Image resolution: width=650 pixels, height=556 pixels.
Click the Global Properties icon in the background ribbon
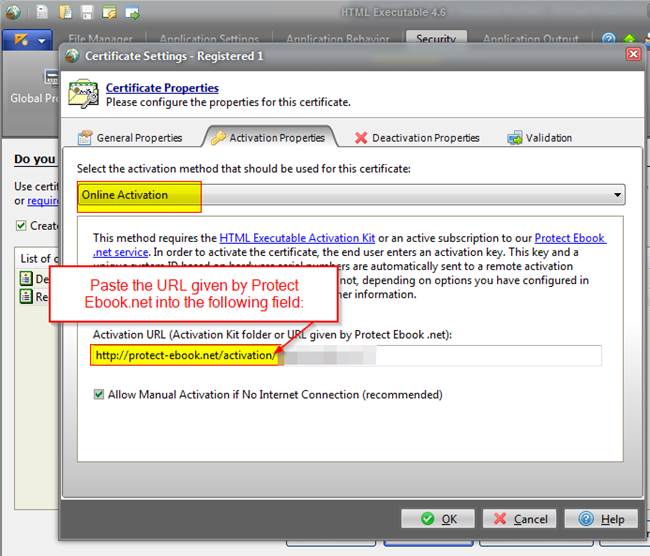[x=51, y=78]
